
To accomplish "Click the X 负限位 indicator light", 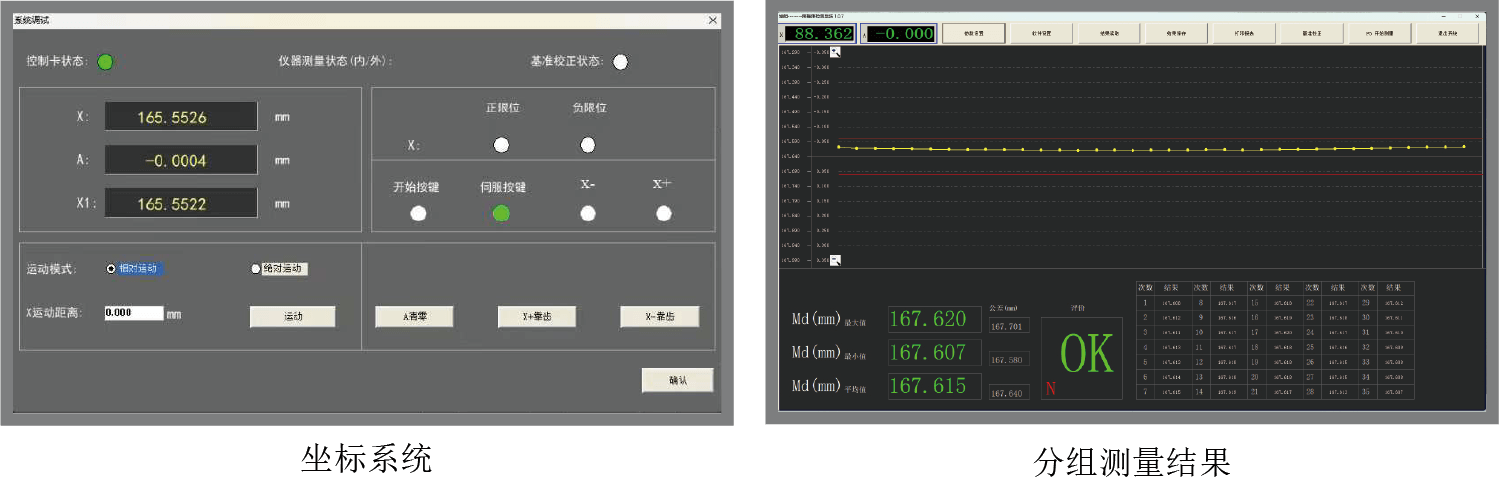I will coord(588,145).
